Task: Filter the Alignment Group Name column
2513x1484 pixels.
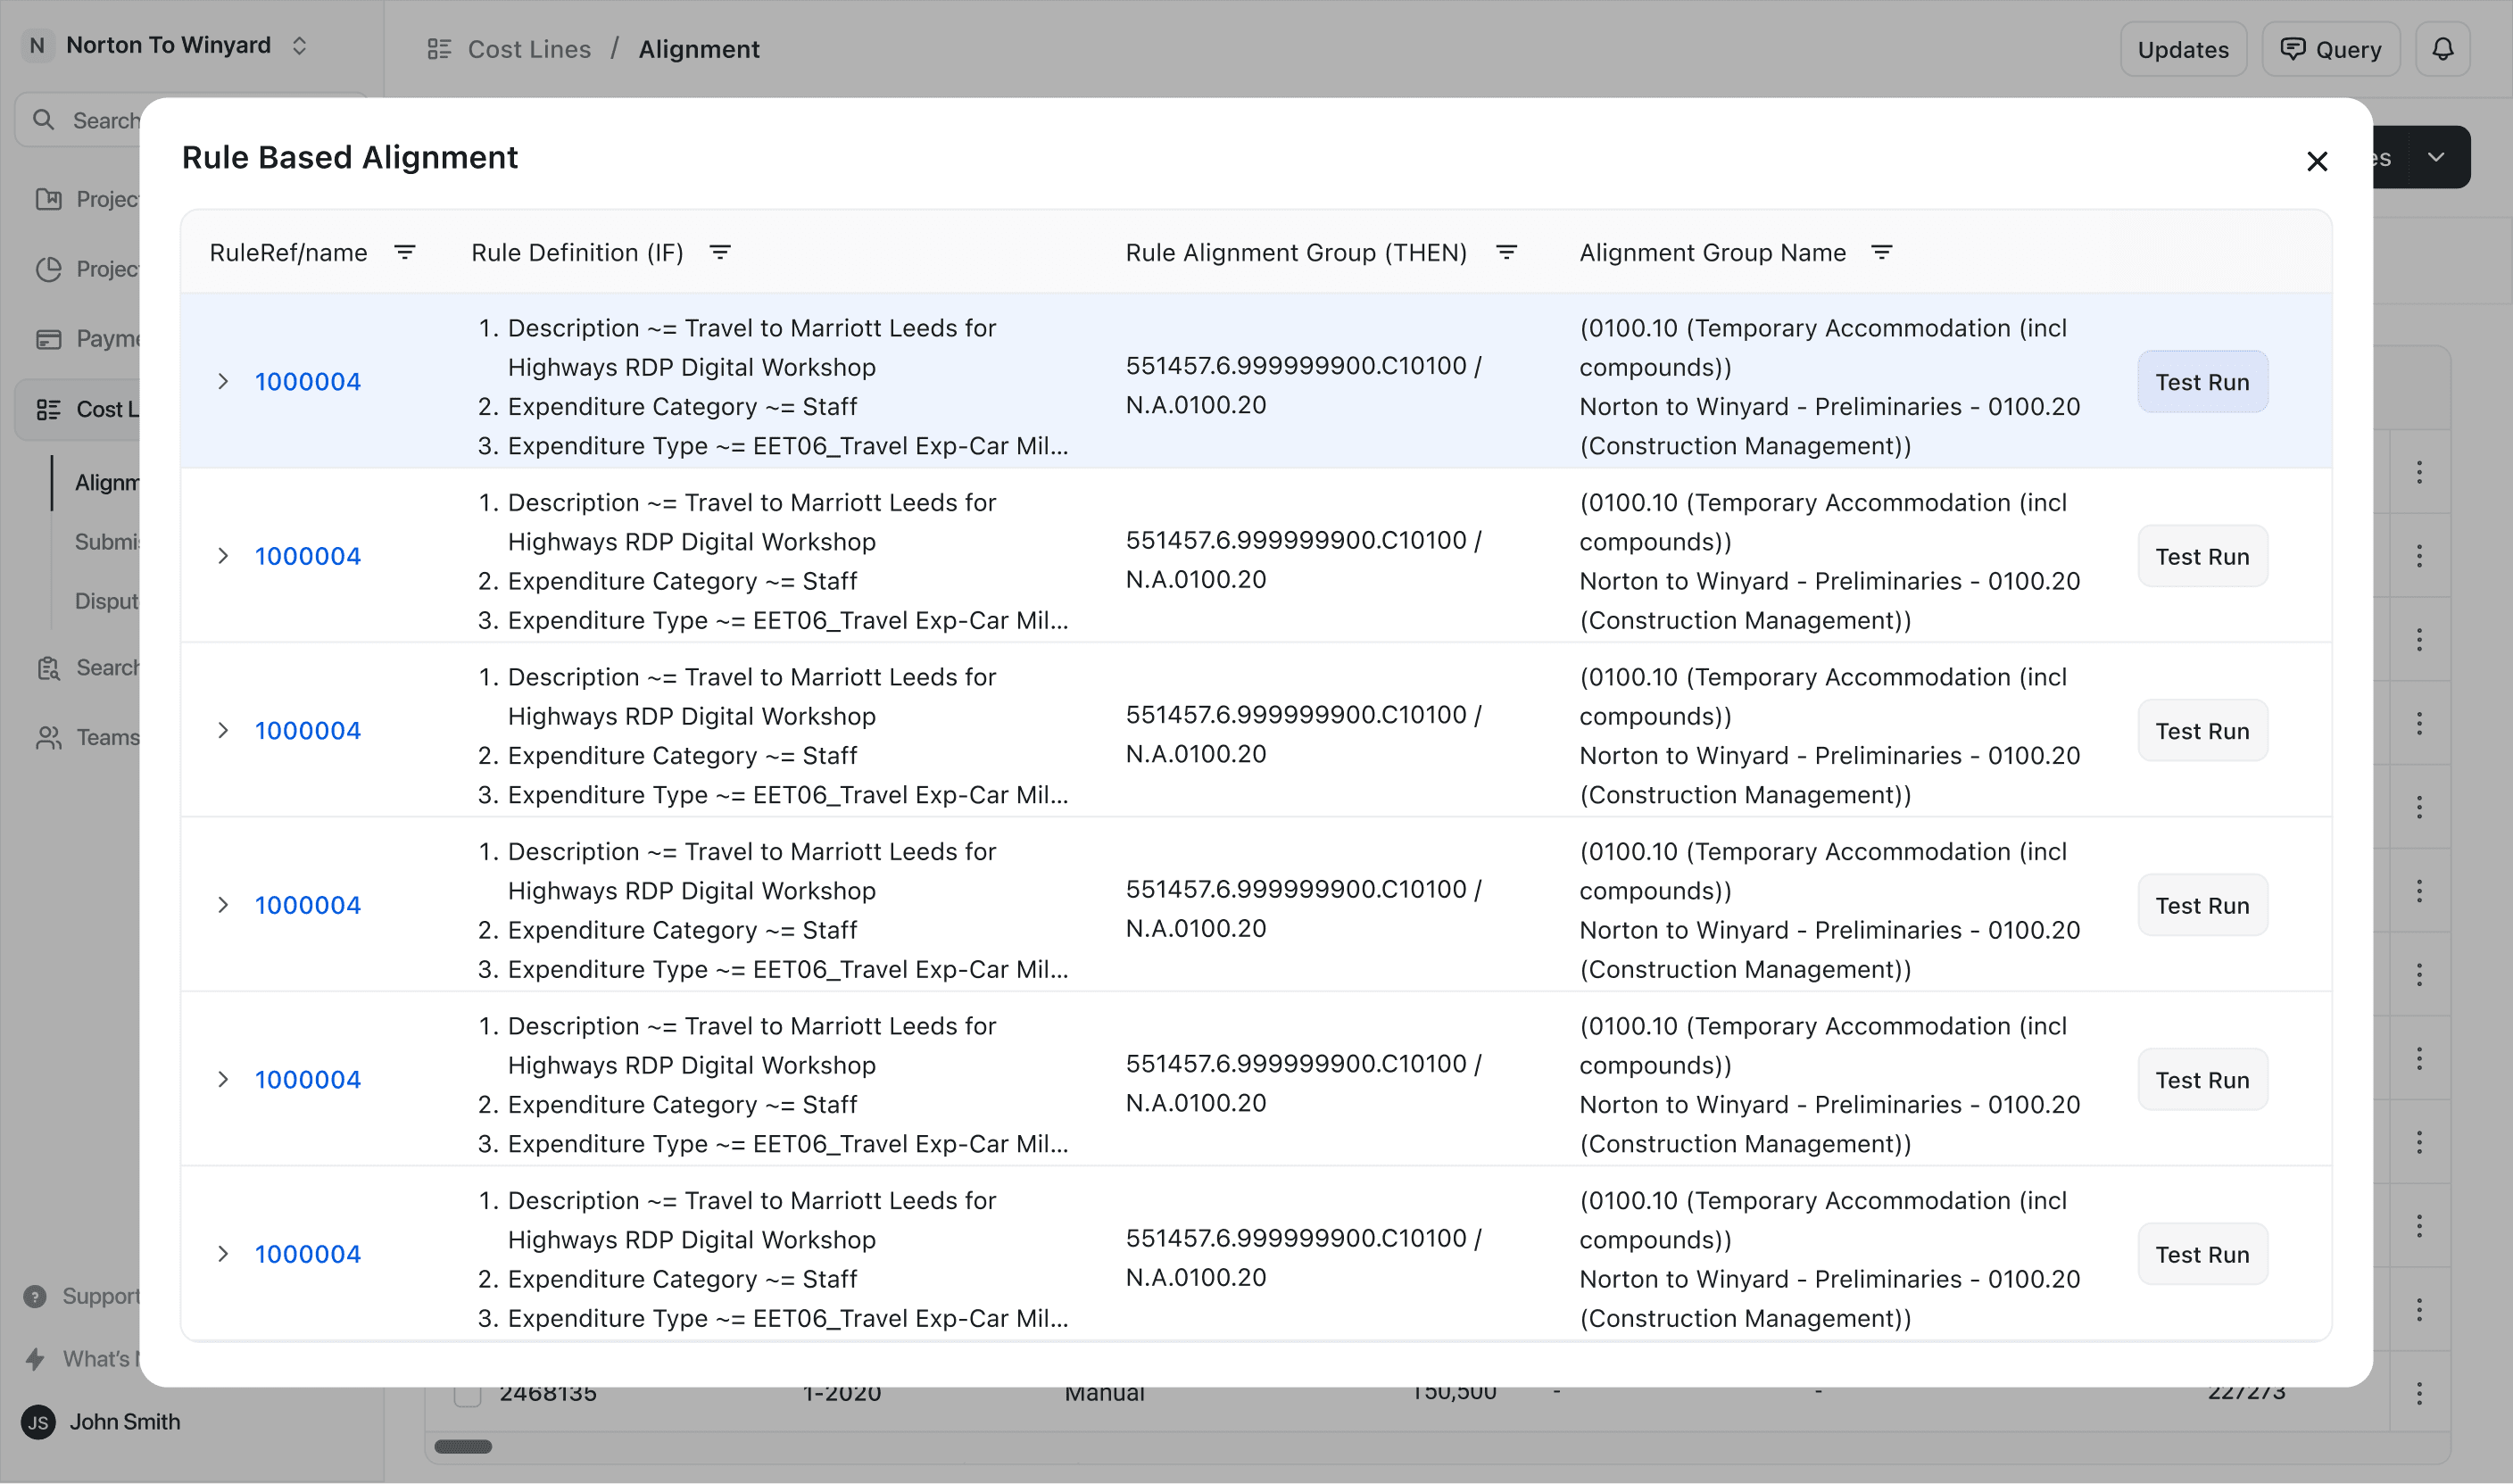Action: [1881, 252]
